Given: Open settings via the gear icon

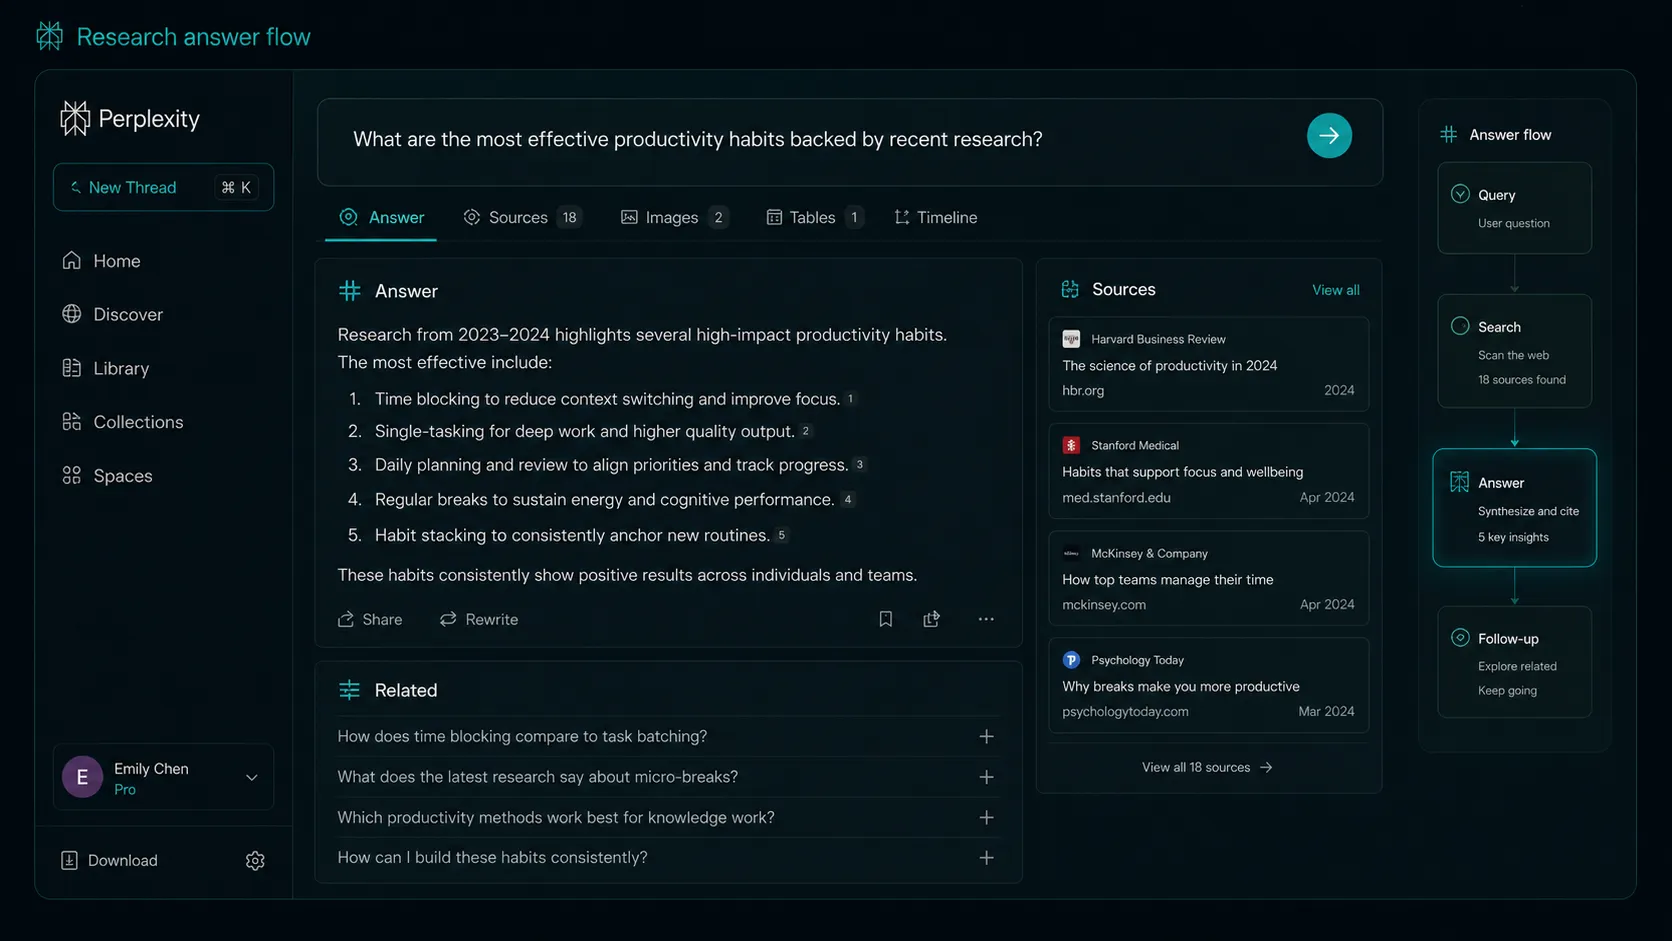Looking at the screenshot, I should click(255, 861).
